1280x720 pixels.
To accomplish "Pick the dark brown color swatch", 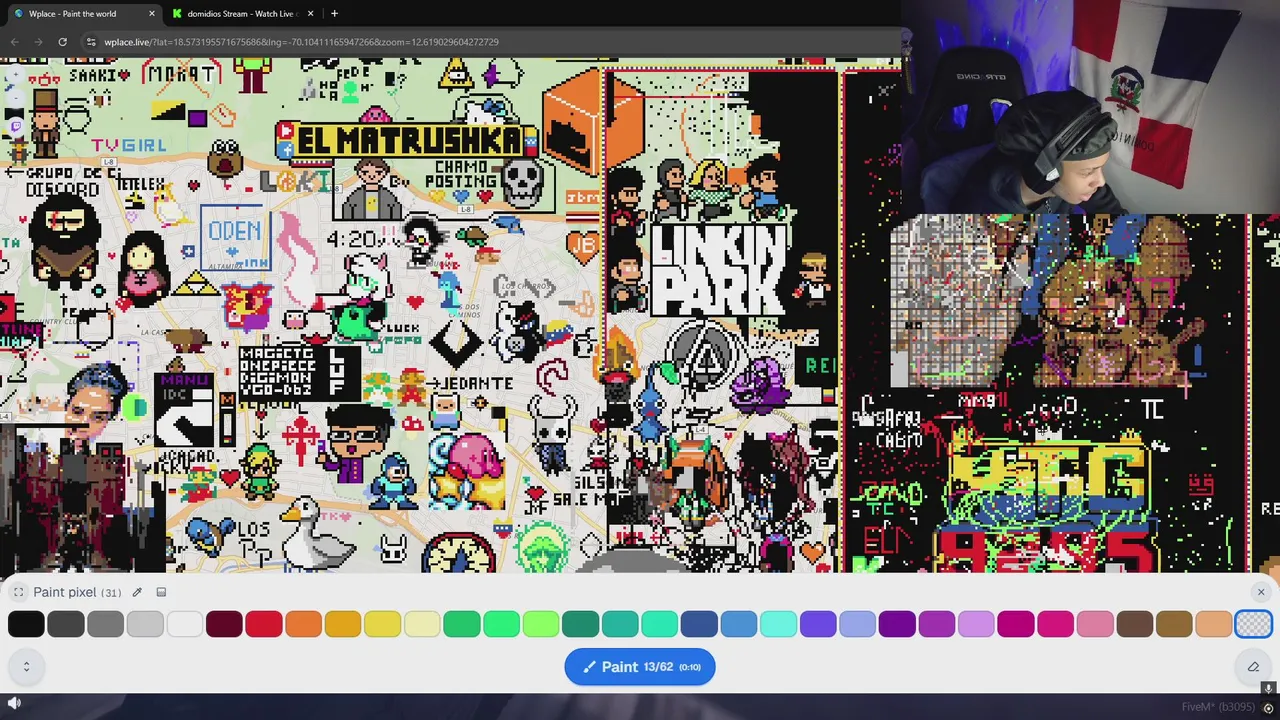I will tap(1135, 624).
